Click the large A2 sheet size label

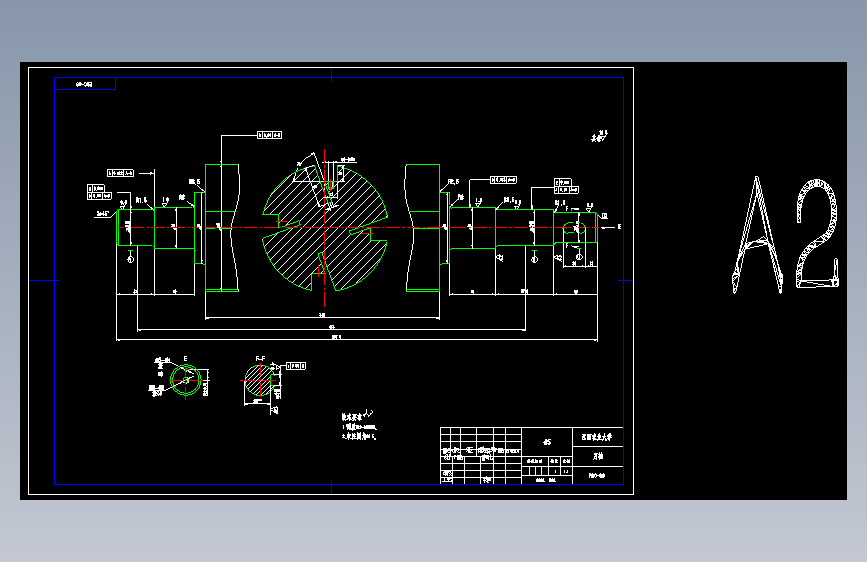point(785,235)
